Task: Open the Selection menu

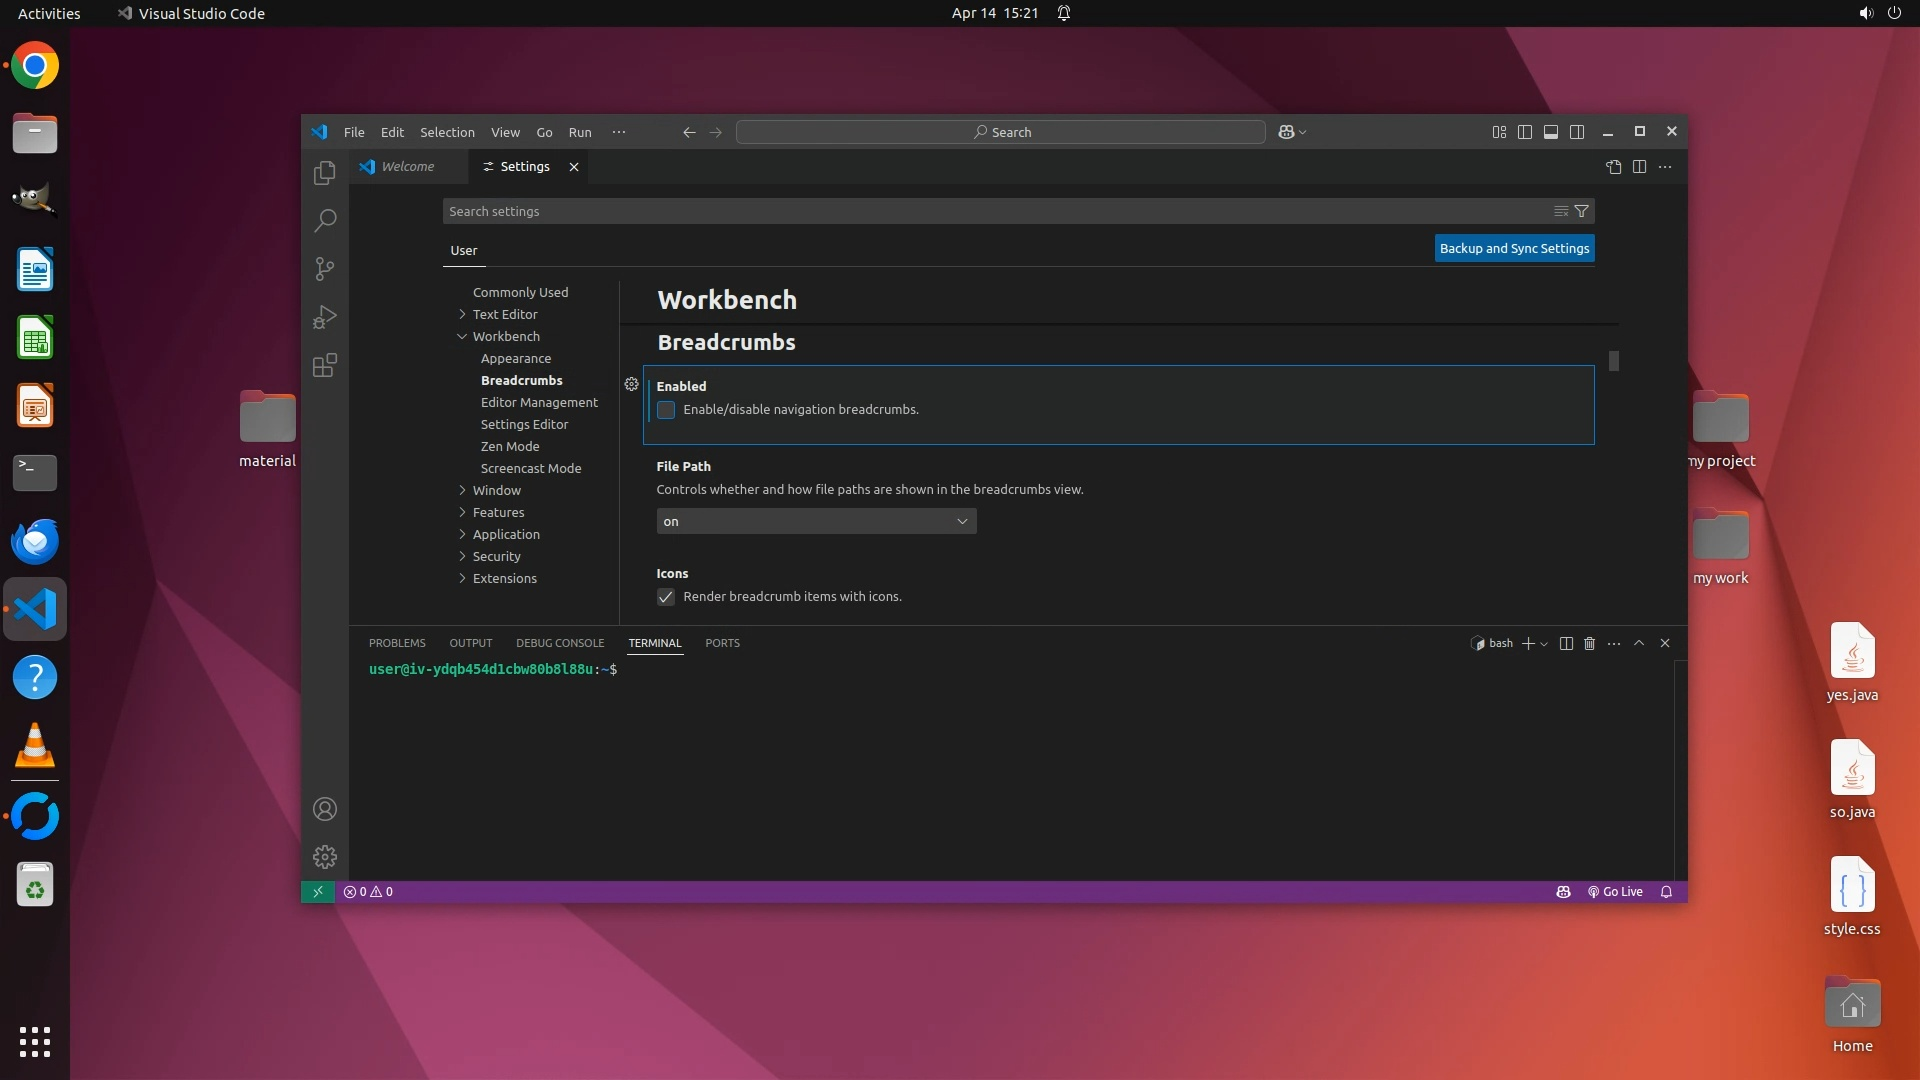Action: [447, 132]
